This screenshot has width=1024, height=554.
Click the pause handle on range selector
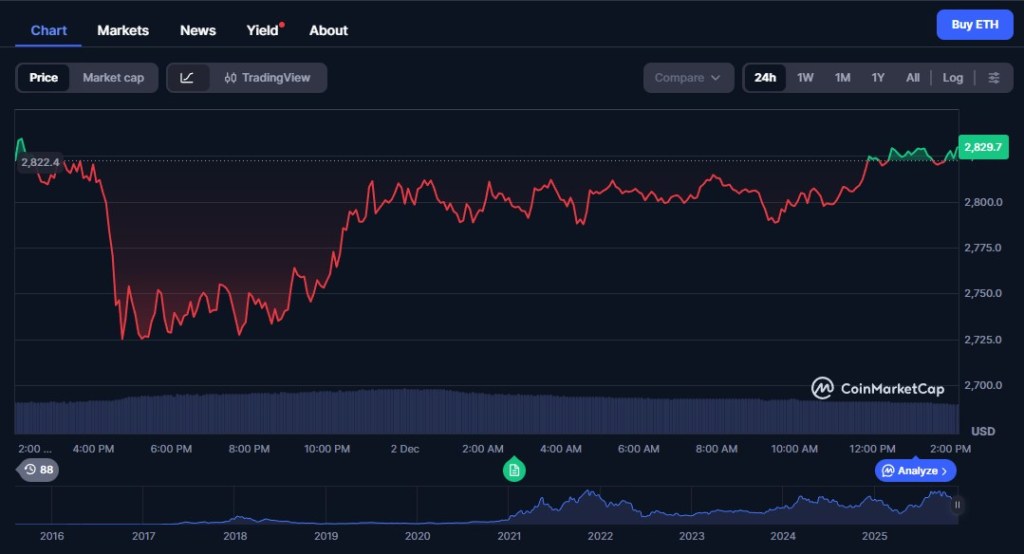coord(957,505)
